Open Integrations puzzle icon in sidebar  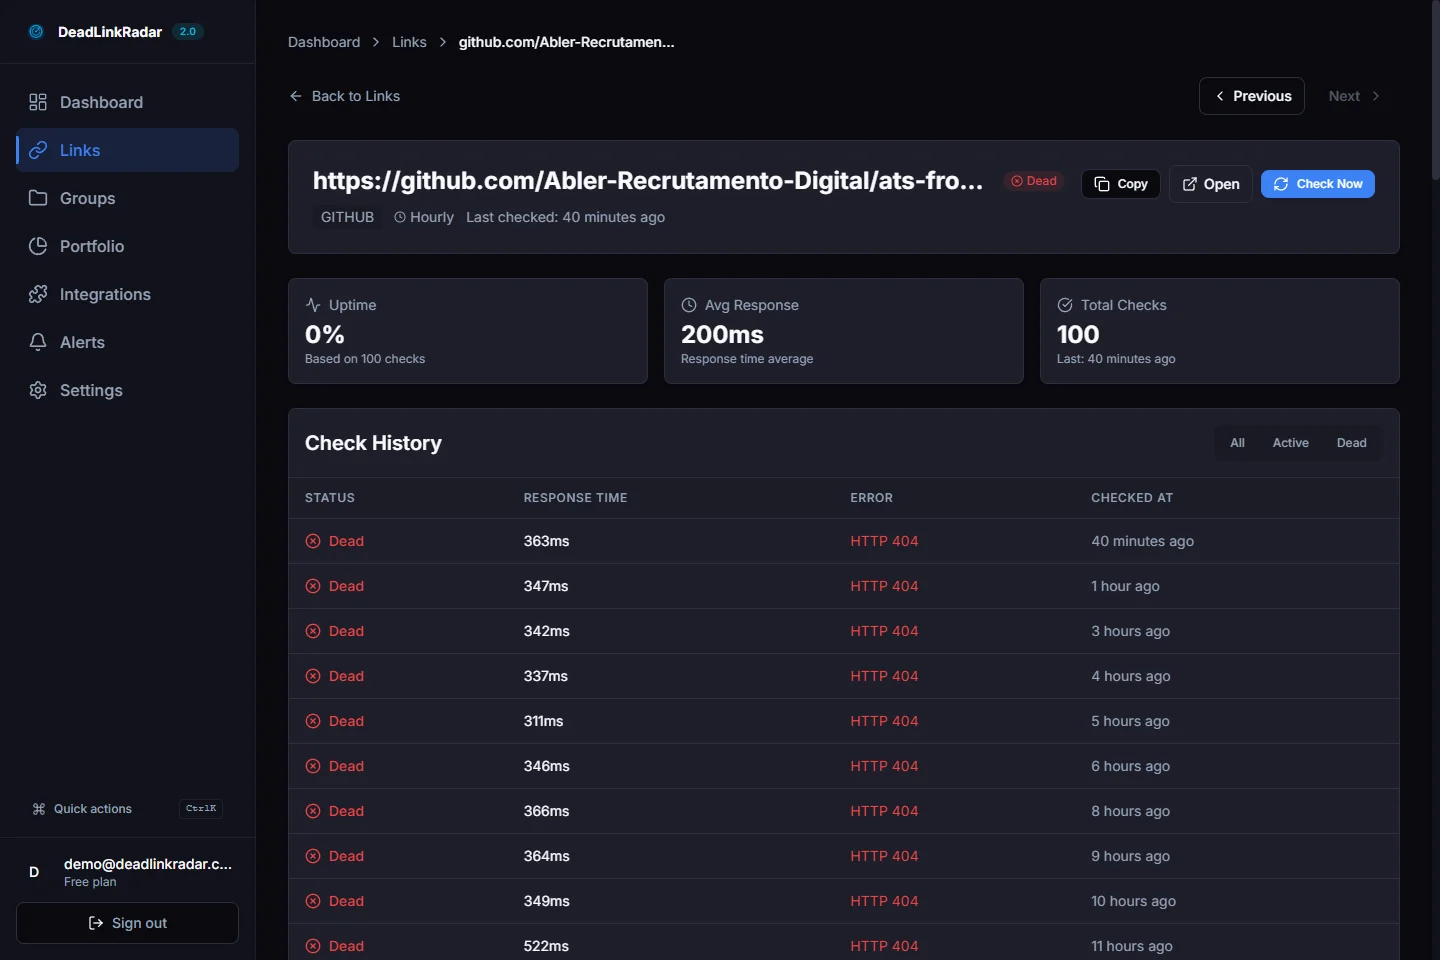[x=38, y=294]
